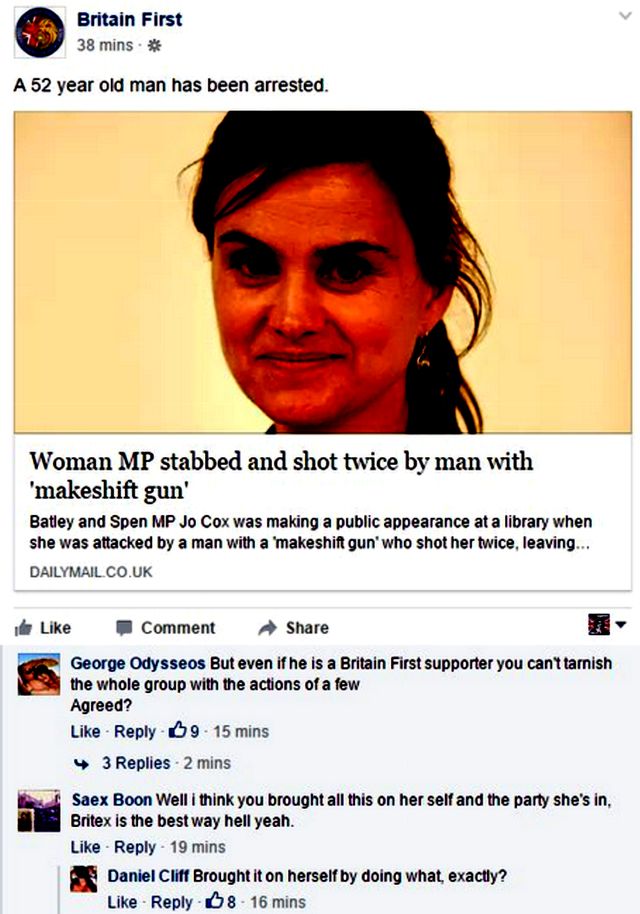This screenshot has height=914, width=640.
Task: Reply to Daniel Cliff's comment
Action: (171, 902)
